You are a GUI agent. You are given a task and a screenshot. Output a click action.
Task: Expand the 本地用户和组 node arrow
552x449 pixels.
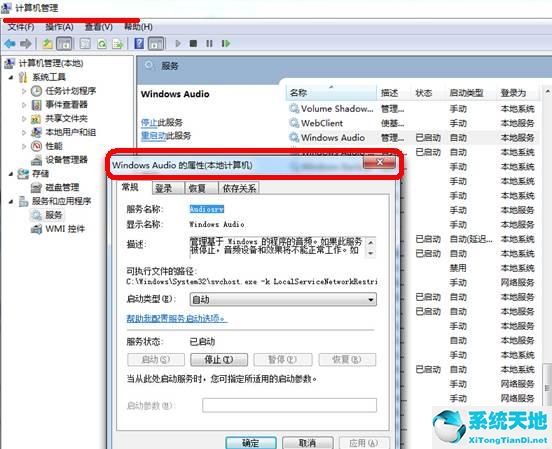pos(24,132)
